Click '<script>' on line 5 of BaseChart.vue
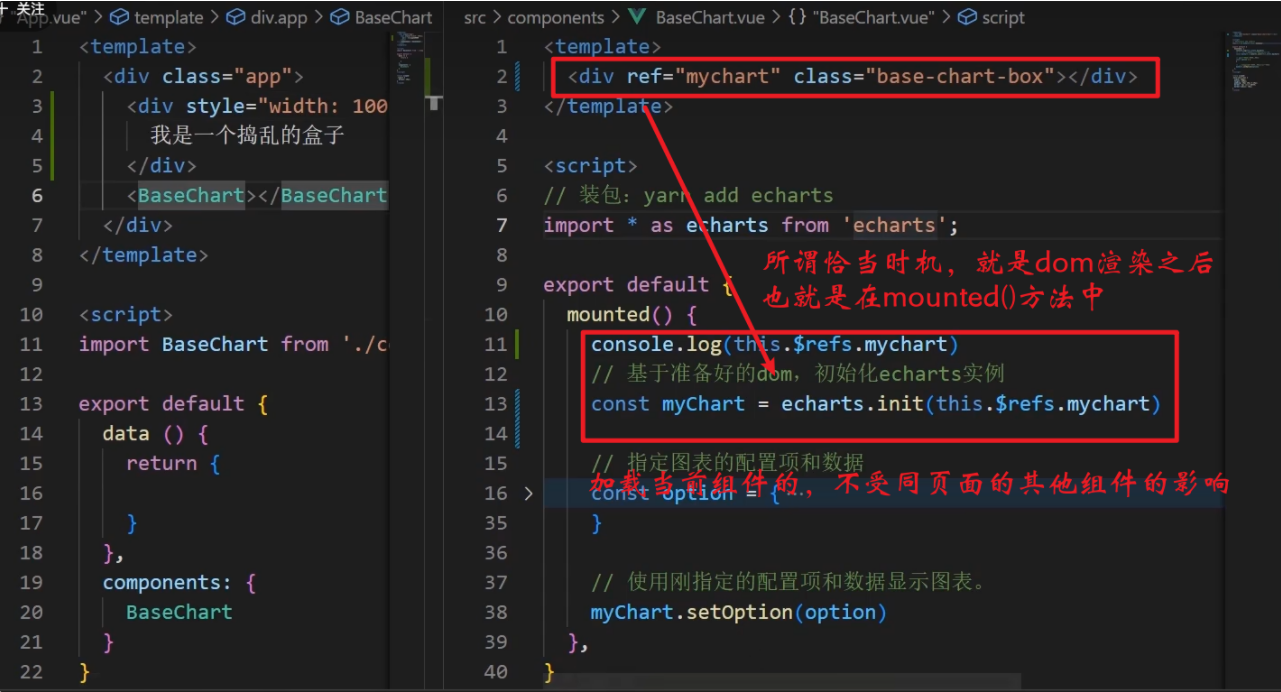The image size is (1281, 692). click(x=590, y=165)
